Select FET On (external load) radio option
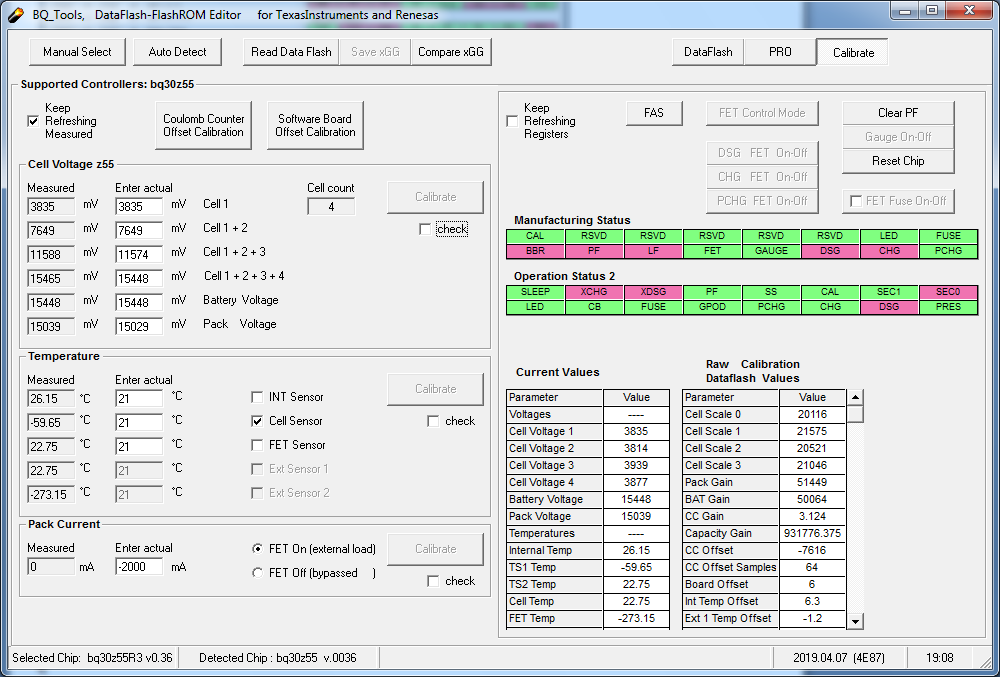Screen dimensions: 1000x677 [x=257, y=549]
